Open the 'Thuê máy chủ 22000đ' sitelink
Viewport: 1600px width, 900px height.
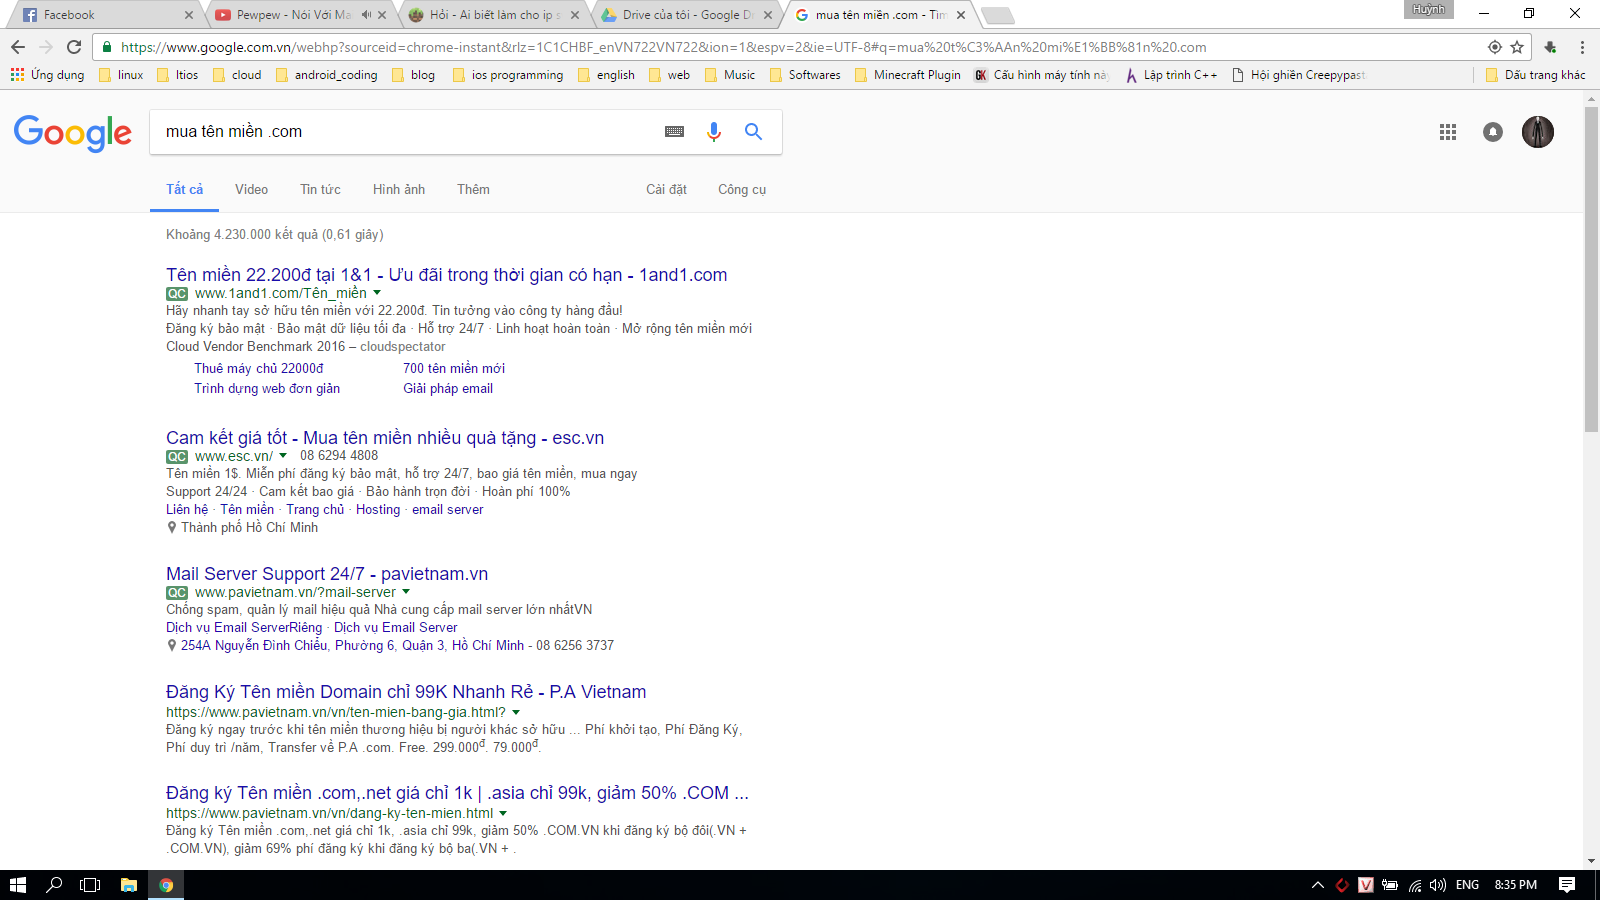259,368
